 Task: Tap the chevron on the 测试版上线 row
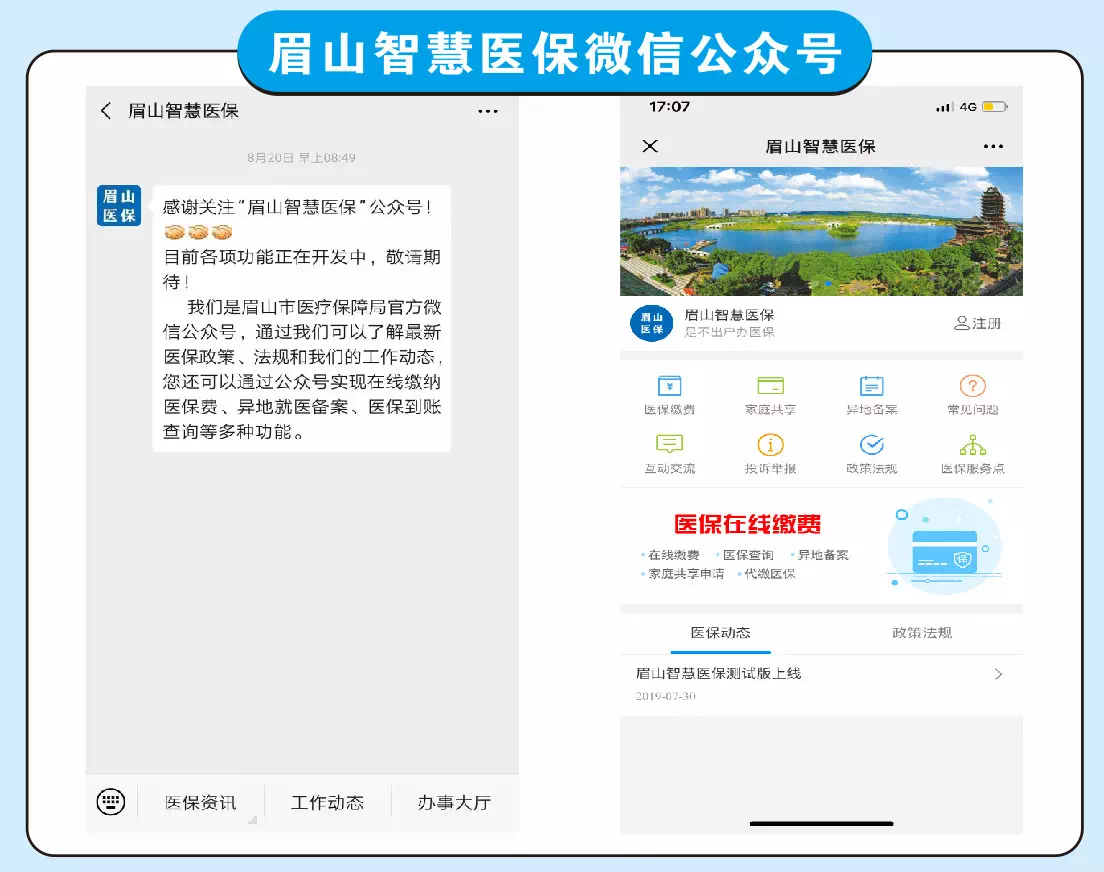pos(998,674)
